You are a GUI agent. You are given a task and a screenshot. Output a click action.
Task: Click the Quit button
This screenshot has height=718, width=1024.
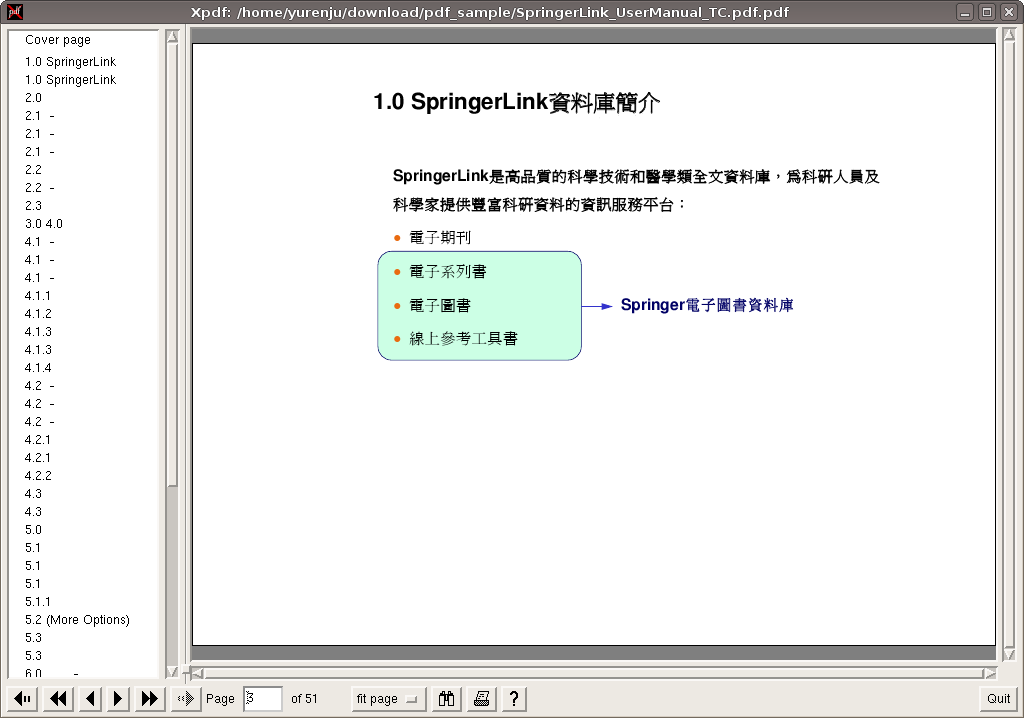[x=998, y=699]
